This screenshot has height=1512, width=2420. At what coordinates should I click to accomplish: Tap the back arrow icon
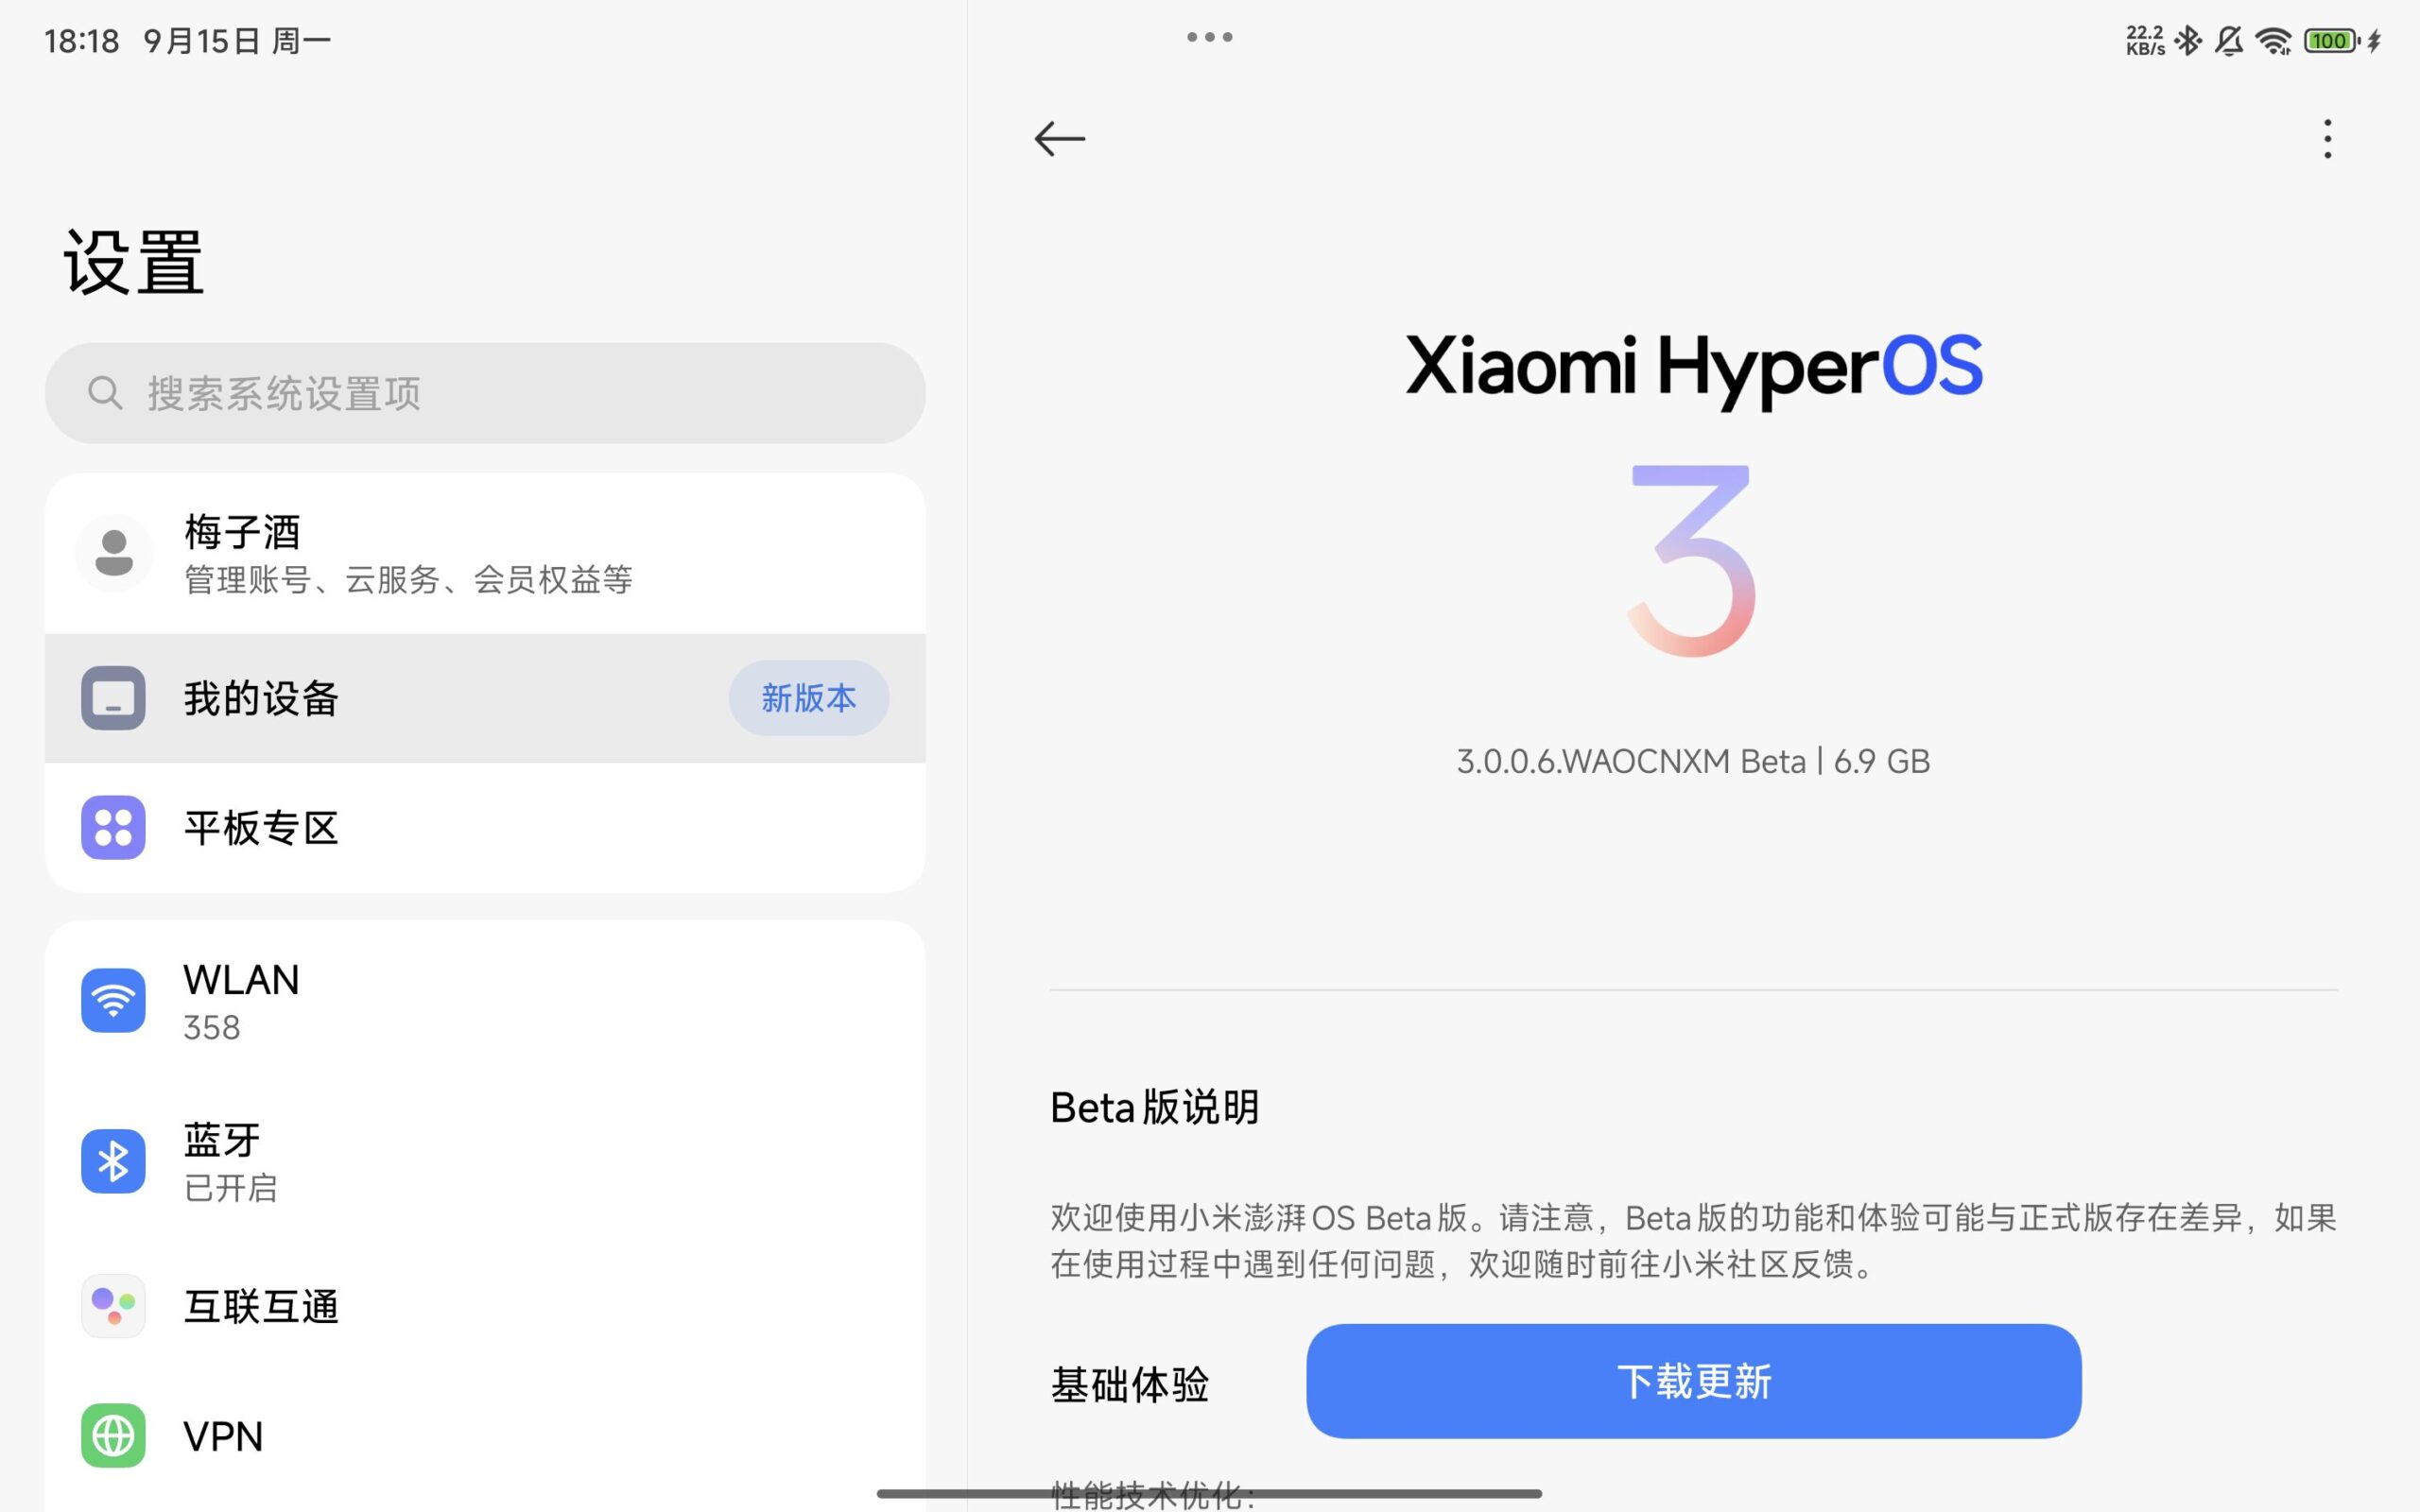[1059, 139]
